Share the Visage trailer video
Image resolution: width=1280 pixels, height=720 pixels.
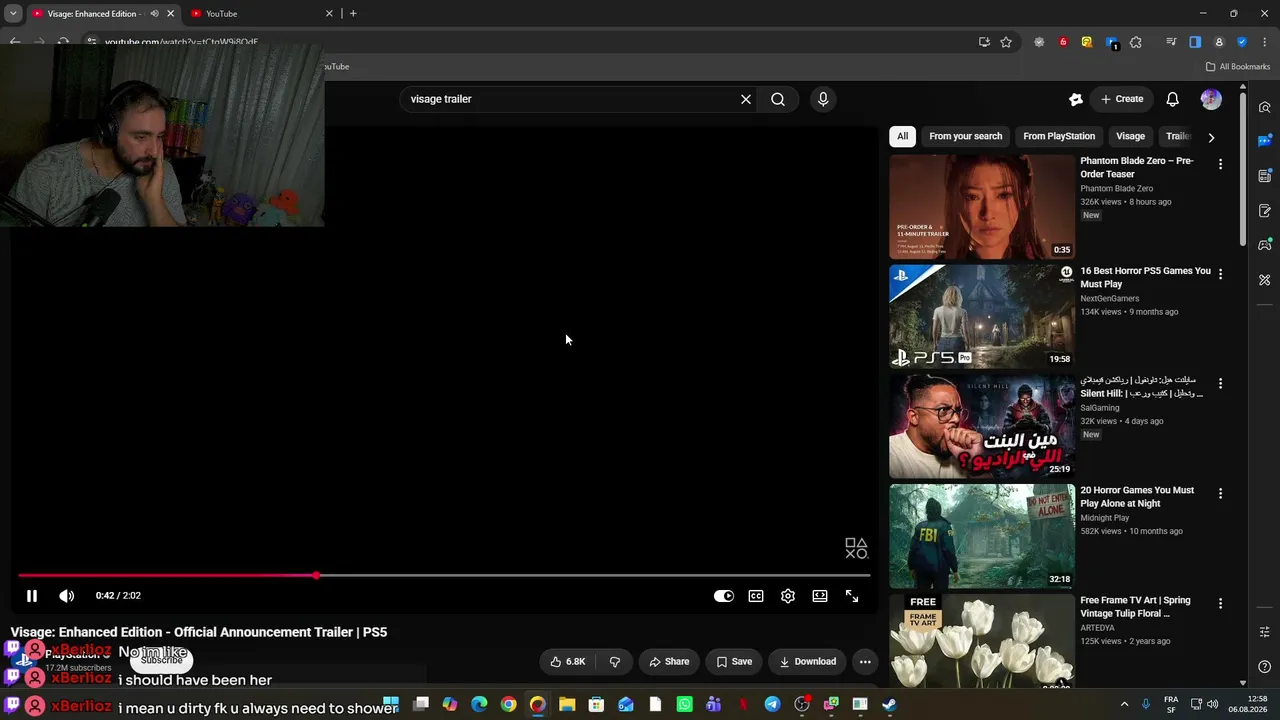click(x=669, y=661)
